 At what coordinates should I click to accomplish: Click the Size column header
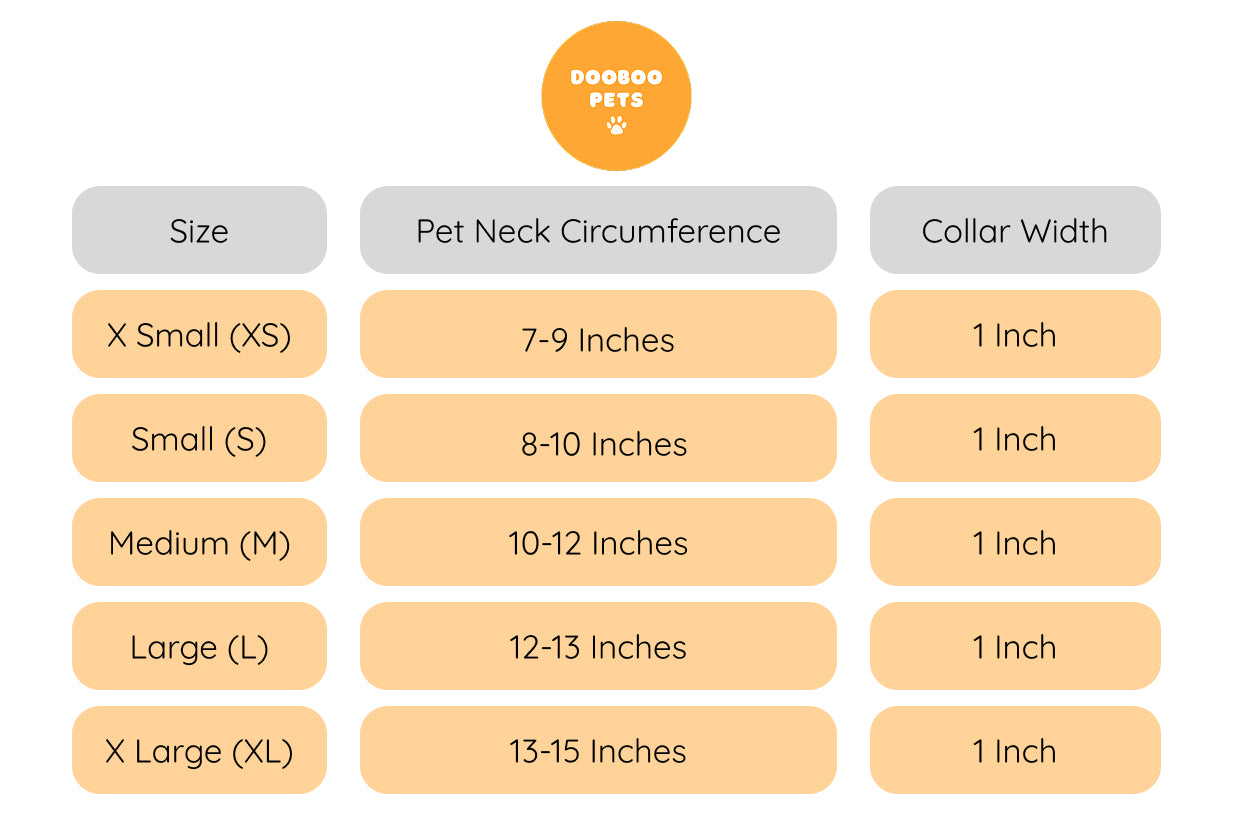point(199,231)
